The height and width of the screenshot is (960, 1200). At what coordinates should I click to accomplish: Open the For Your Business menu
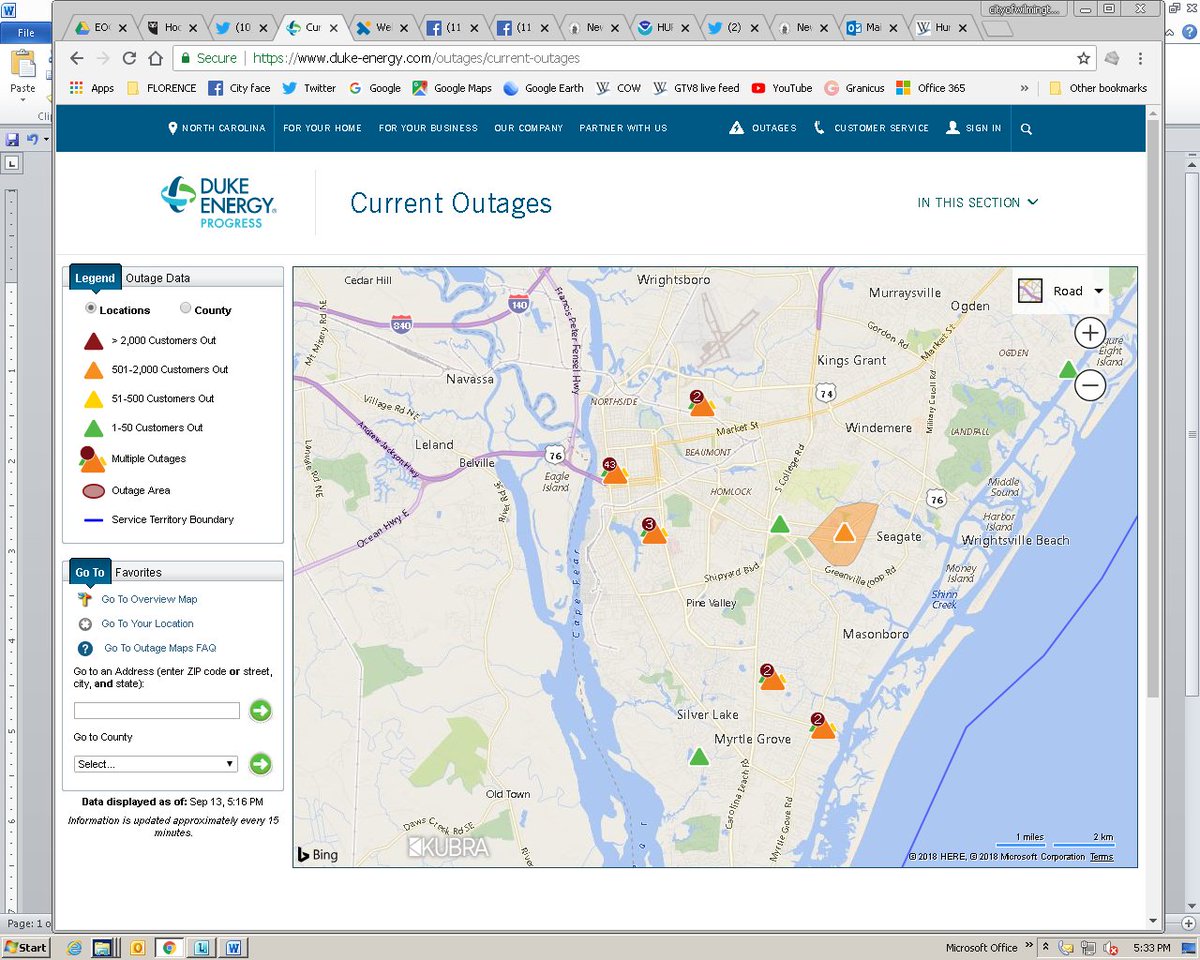pos(428,128)
